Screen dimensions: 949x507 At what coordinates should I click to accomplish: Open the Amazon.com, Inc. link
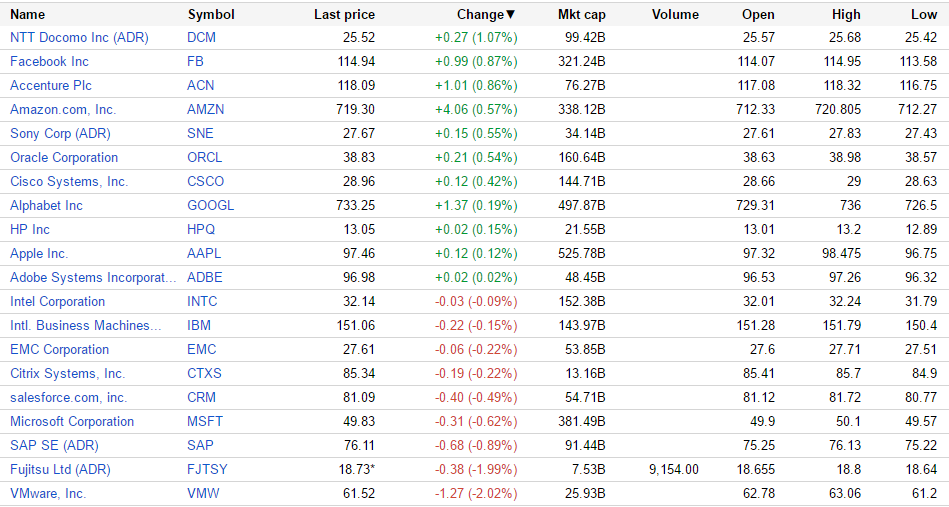63,109
